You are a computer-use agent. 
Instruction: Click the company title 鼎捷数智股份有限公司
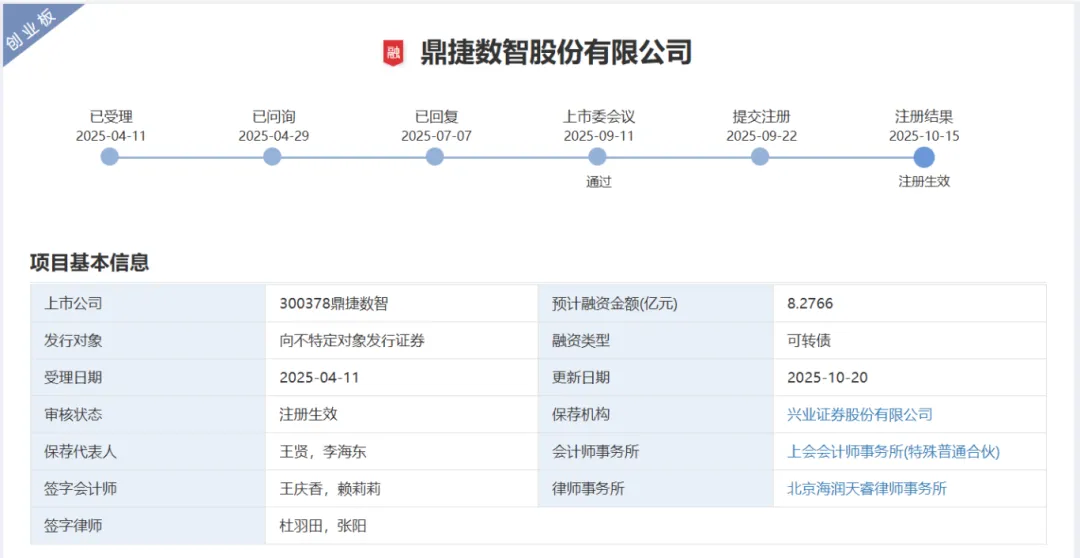pyautogui.click(x=556, y=53)
